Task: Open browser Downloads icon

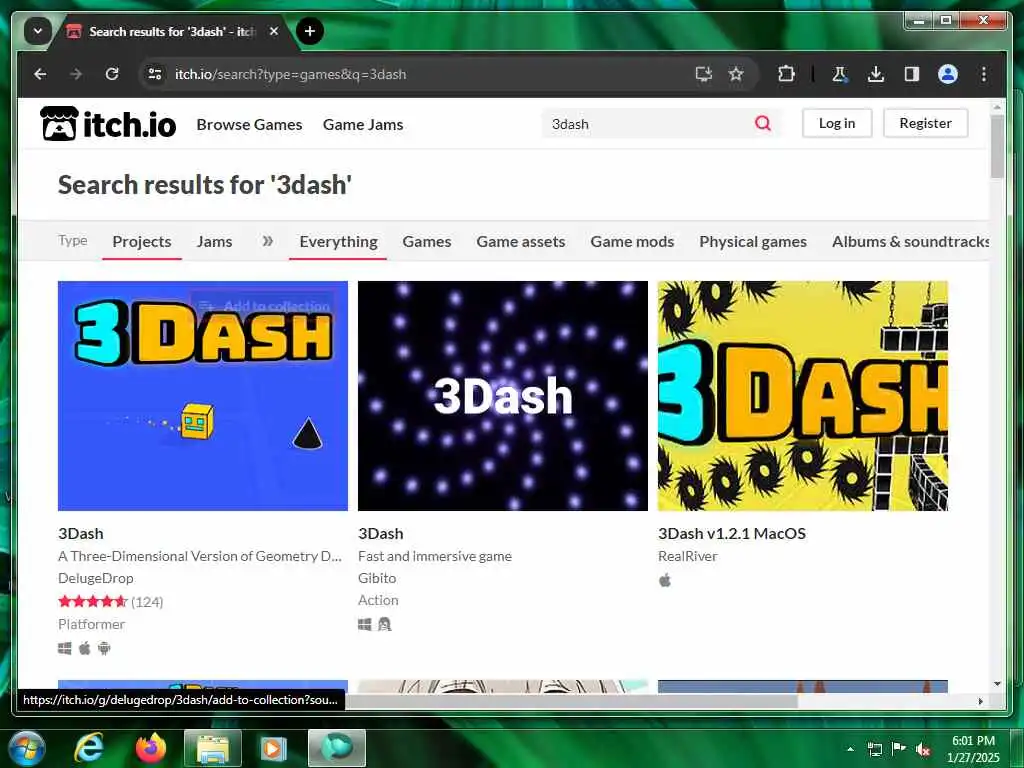Action: [876, 74]
